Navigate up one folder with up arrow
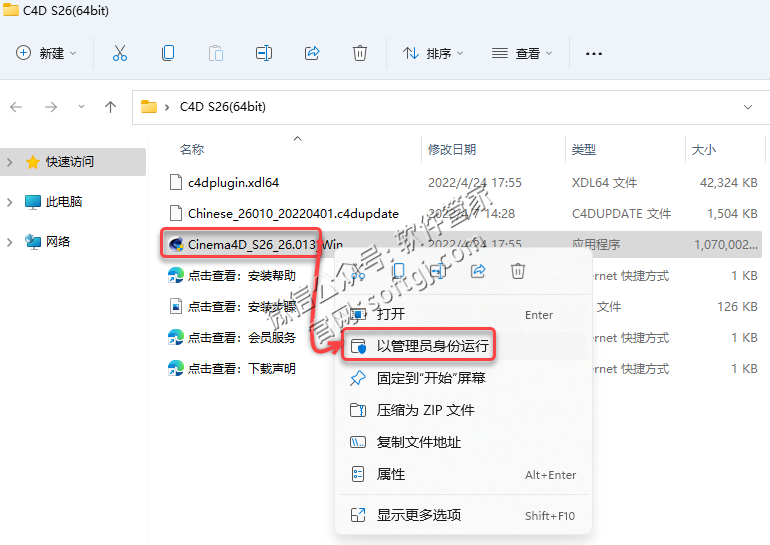Screen dimensions: 770x545 111,107
